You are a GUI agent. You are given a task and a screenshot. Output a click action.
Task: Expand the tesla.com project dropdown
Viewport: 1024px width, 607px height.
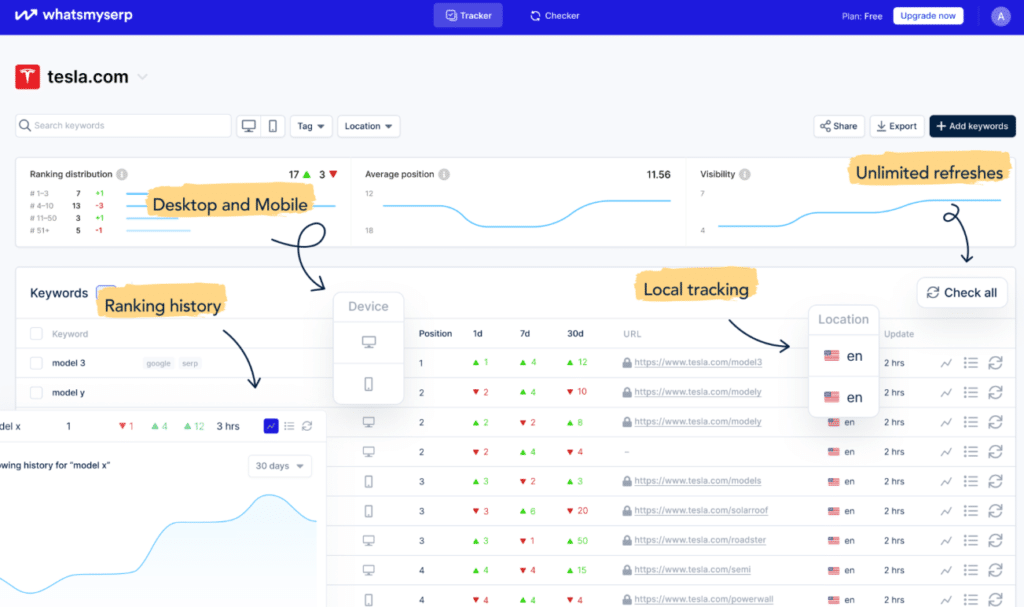142,77
